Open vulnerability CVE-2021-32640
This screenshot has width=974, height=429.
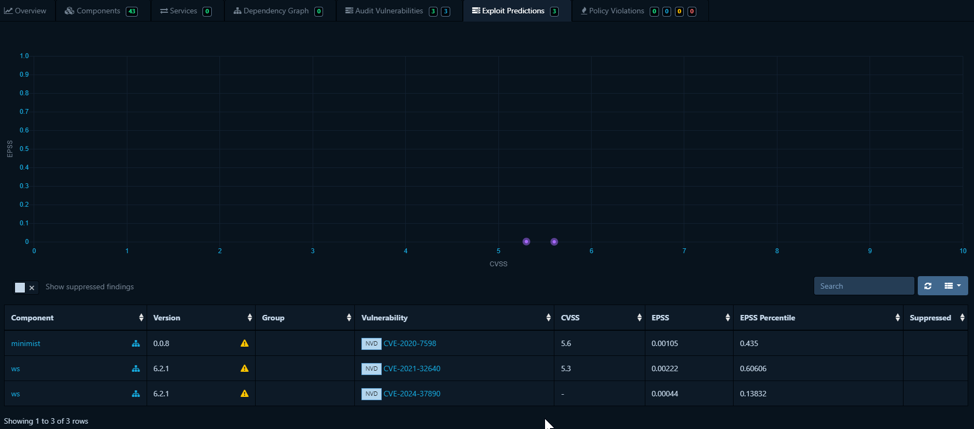tap(412, 369)
